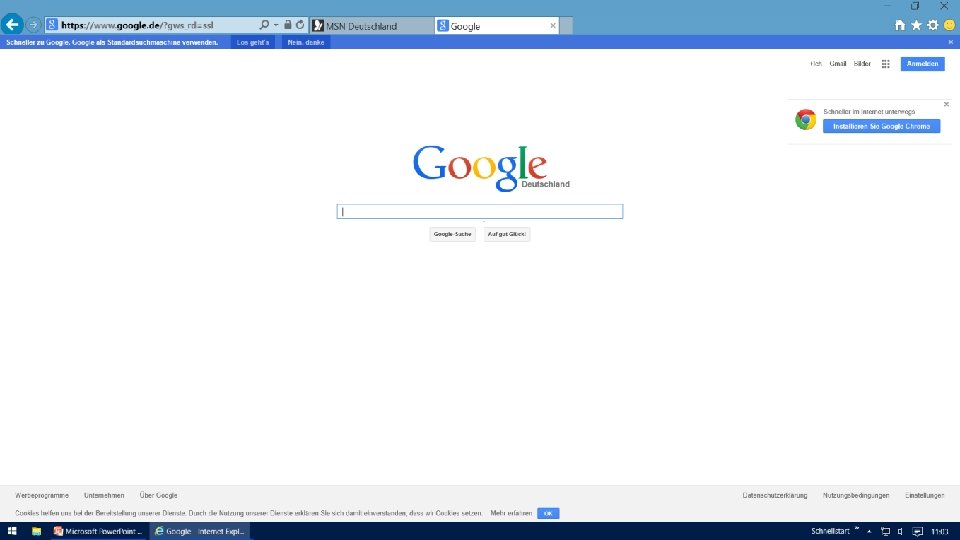Reload the page with the refresh icon
The image size is (960, 540).
tap(300, 25)
